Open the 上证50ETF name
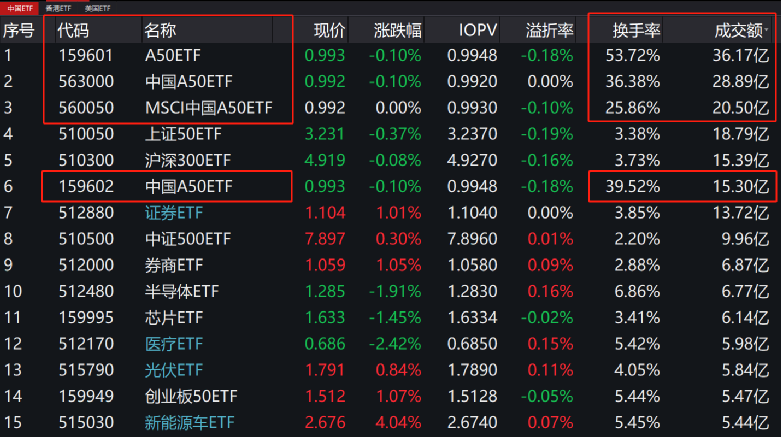This screenshot has height=437, width=781. (x=183, y=134)
